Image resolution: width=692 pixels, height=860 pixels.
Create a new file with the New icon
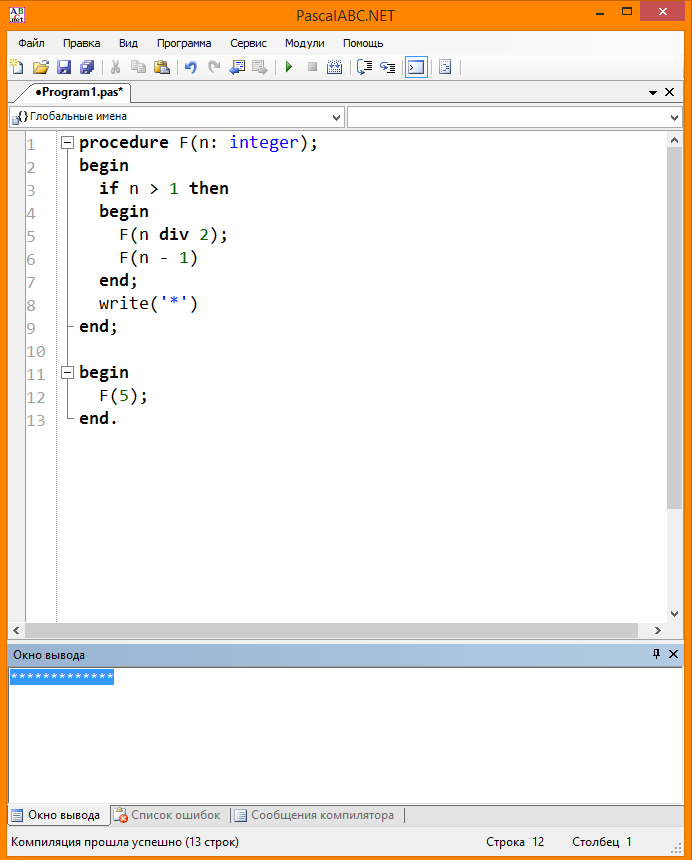point(17,67)
